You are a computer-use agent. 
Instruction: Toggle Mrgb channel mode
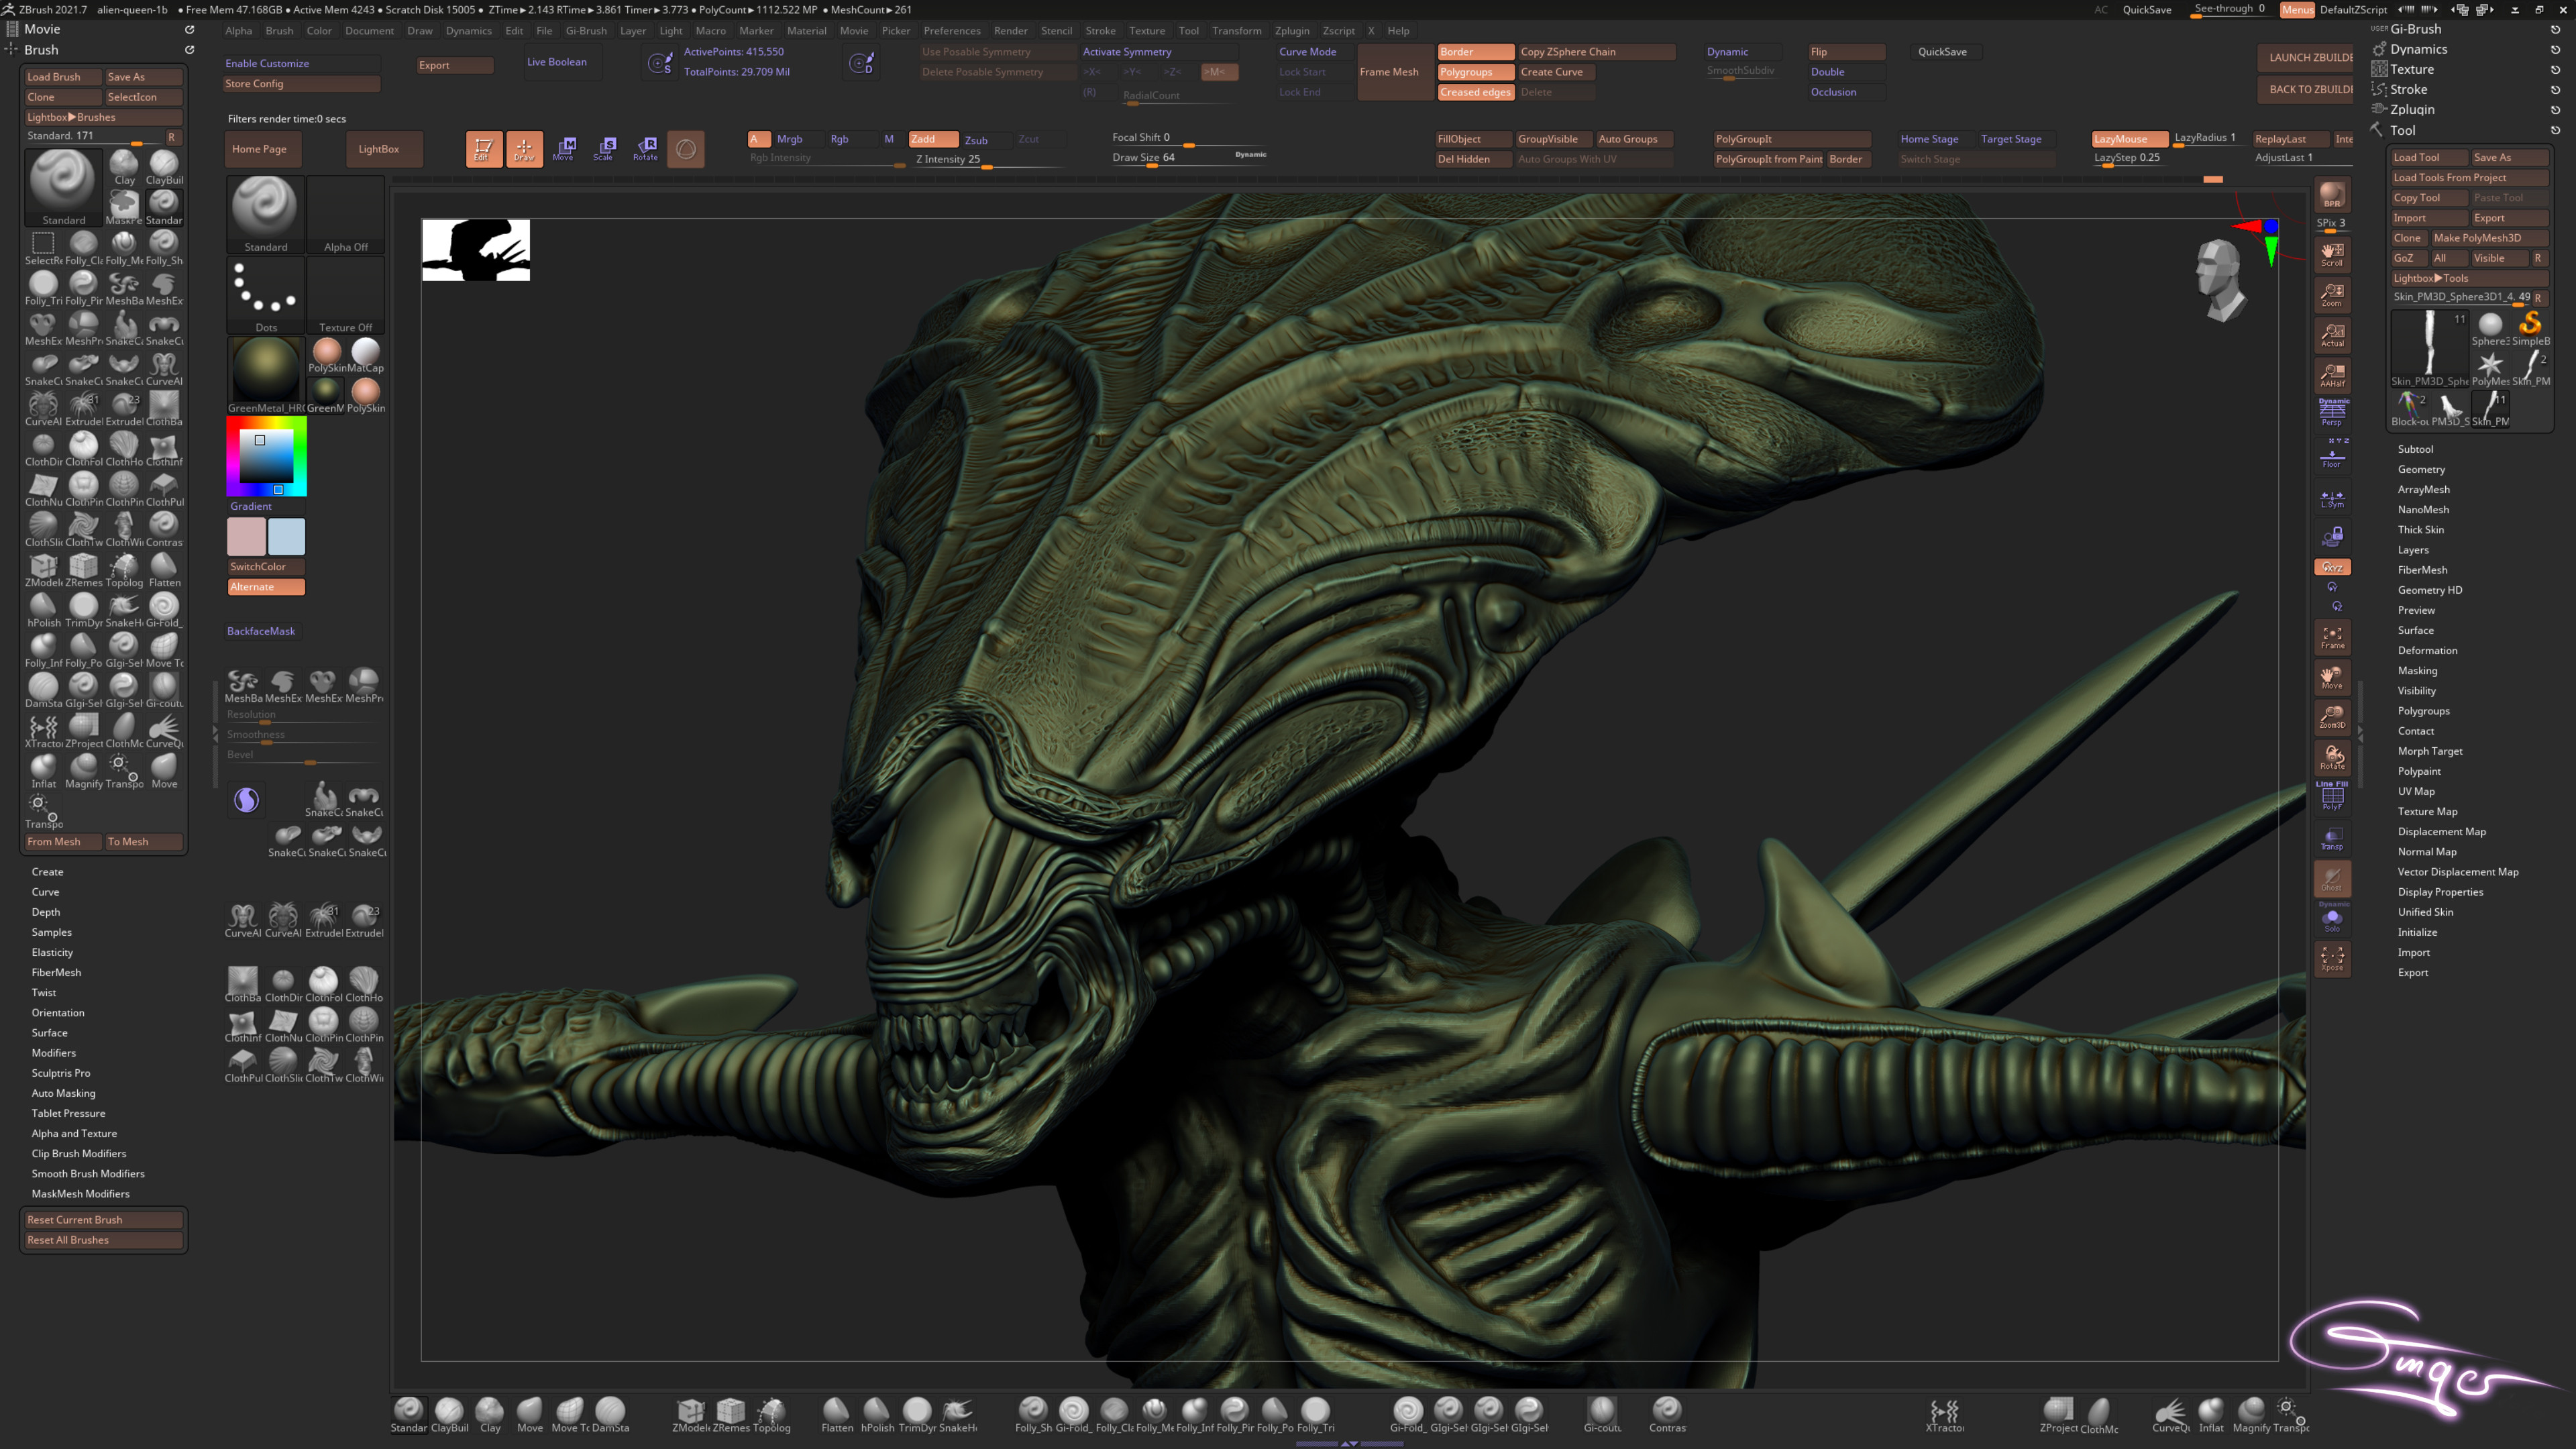click(x=790, y=139)
